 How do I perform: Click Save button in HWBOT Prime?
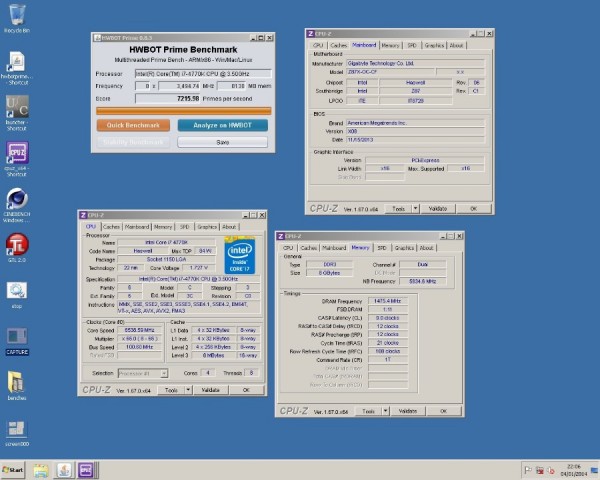(222, 142)
